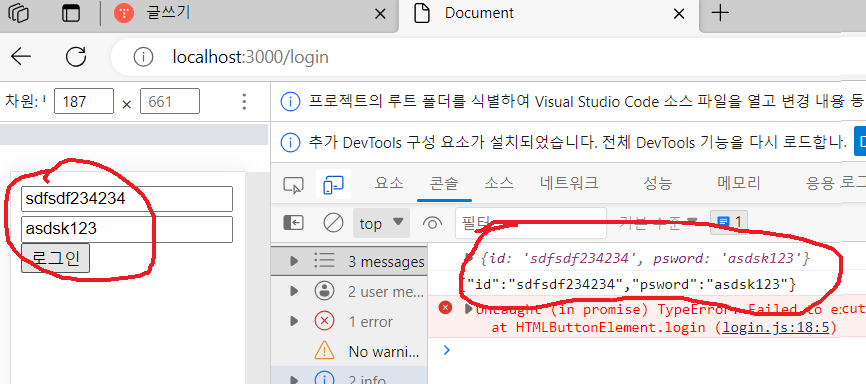Expand the Uncaught TypeError message
Viewport: 866px width, 384px height.
tap(468, 309)
